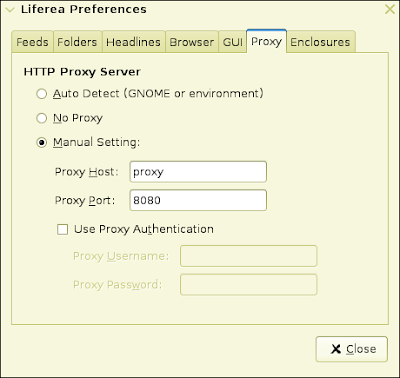Image resolution: width=400 pixels, height=378 pixels.
Task: Click the window menu arrow in title bar
Action: coord(10,10)
